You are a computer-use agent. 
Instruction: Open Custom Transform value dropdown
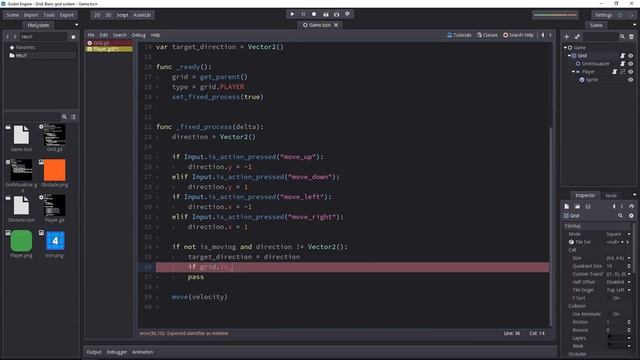618,274
